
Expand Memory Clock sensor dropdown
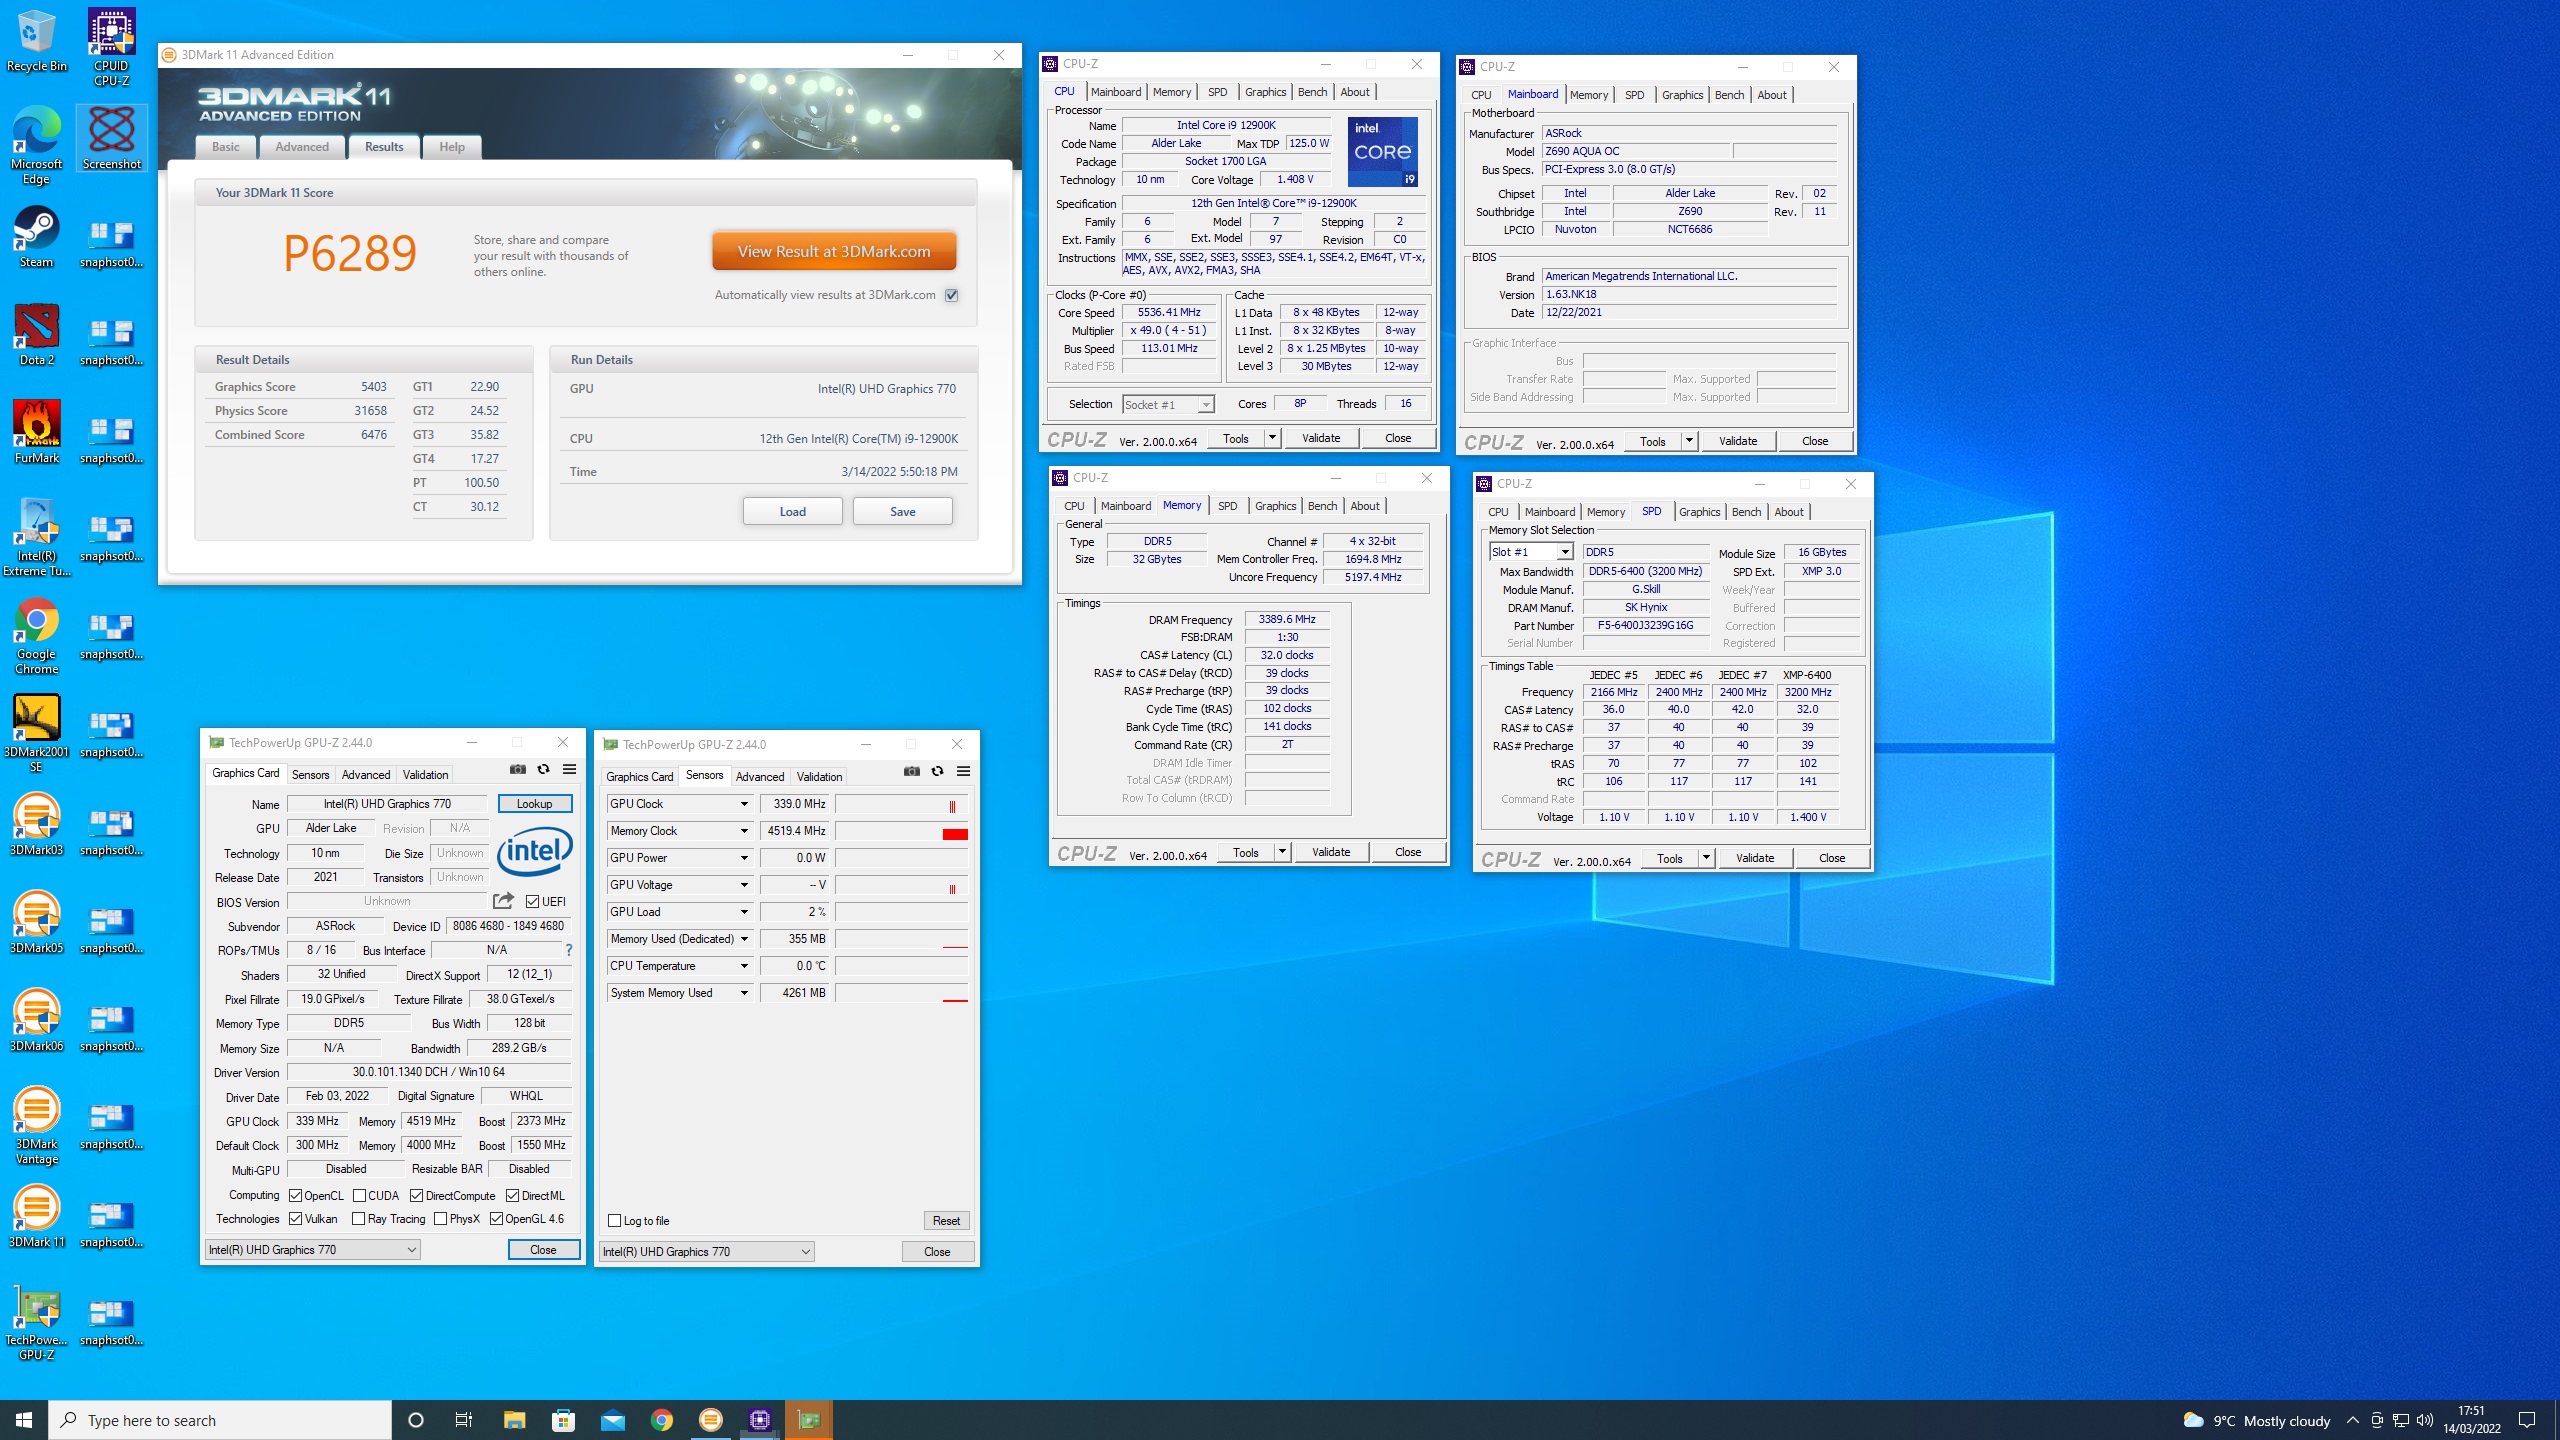point(744,831)
